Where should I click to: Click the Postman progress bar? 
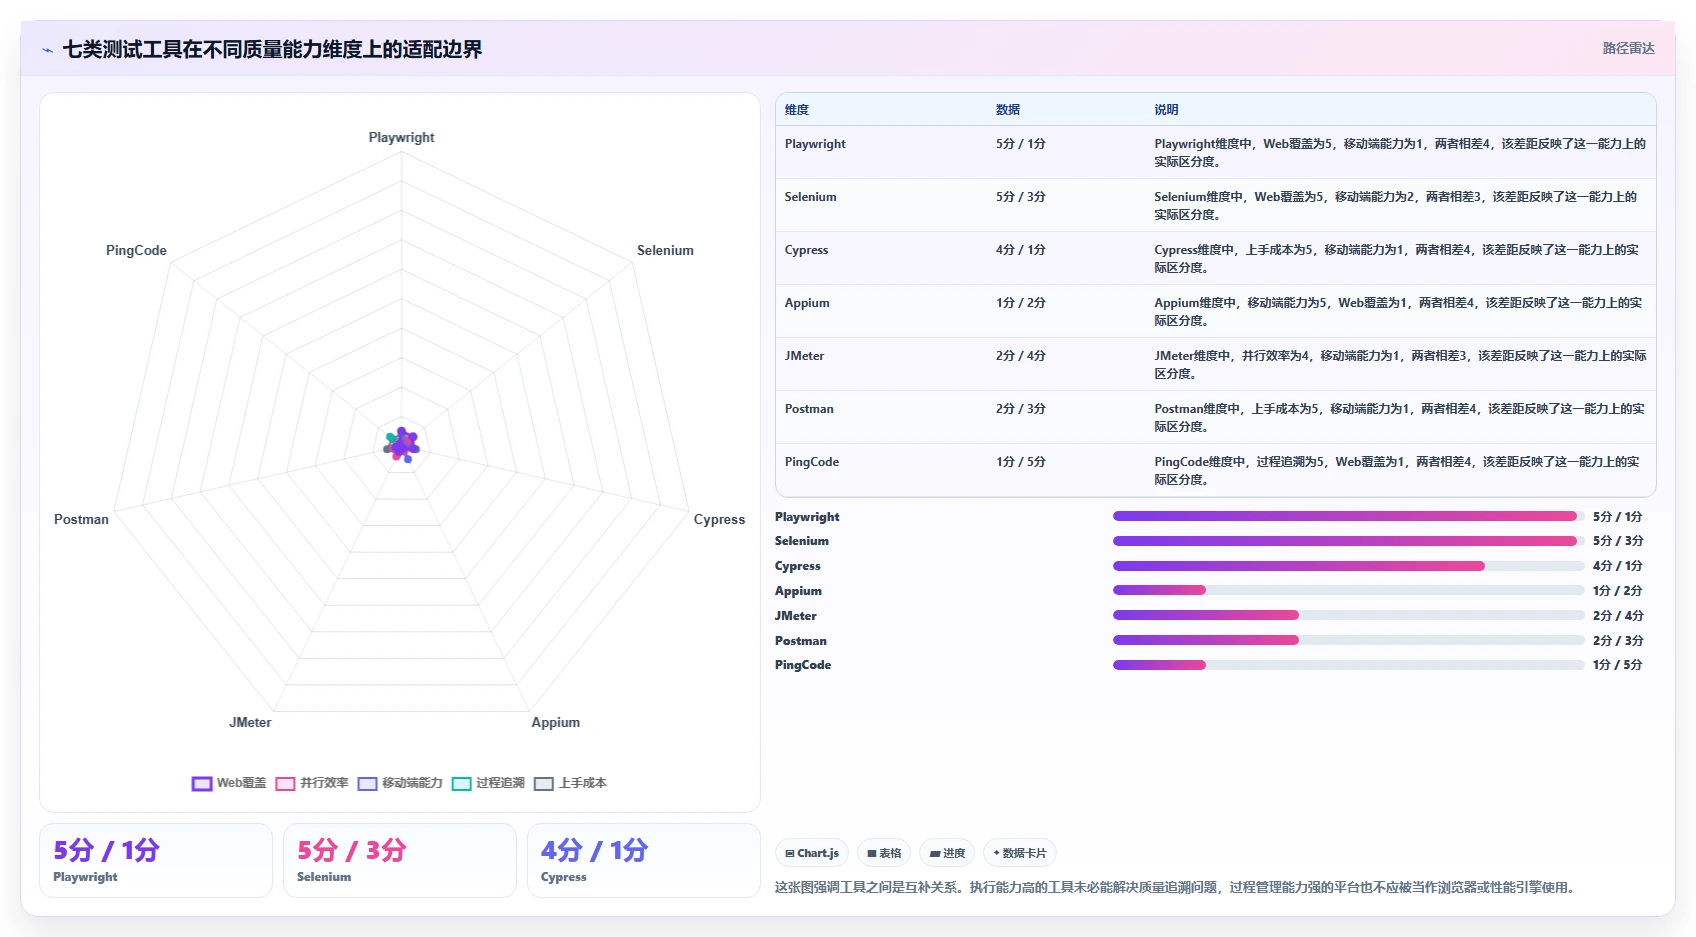point(1348,640)
